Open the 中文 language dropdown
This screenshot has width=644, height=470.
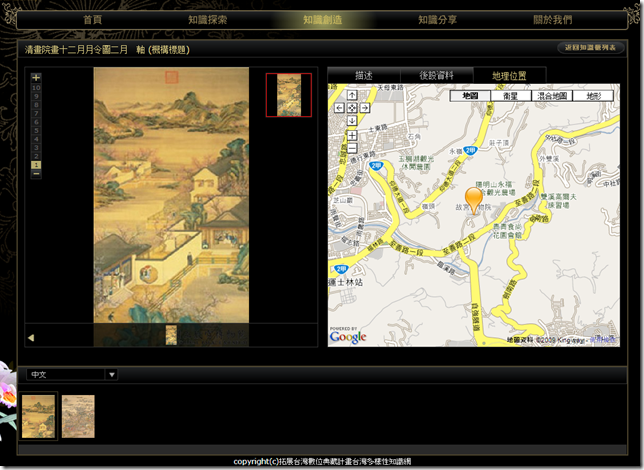(x=72, y=374)
